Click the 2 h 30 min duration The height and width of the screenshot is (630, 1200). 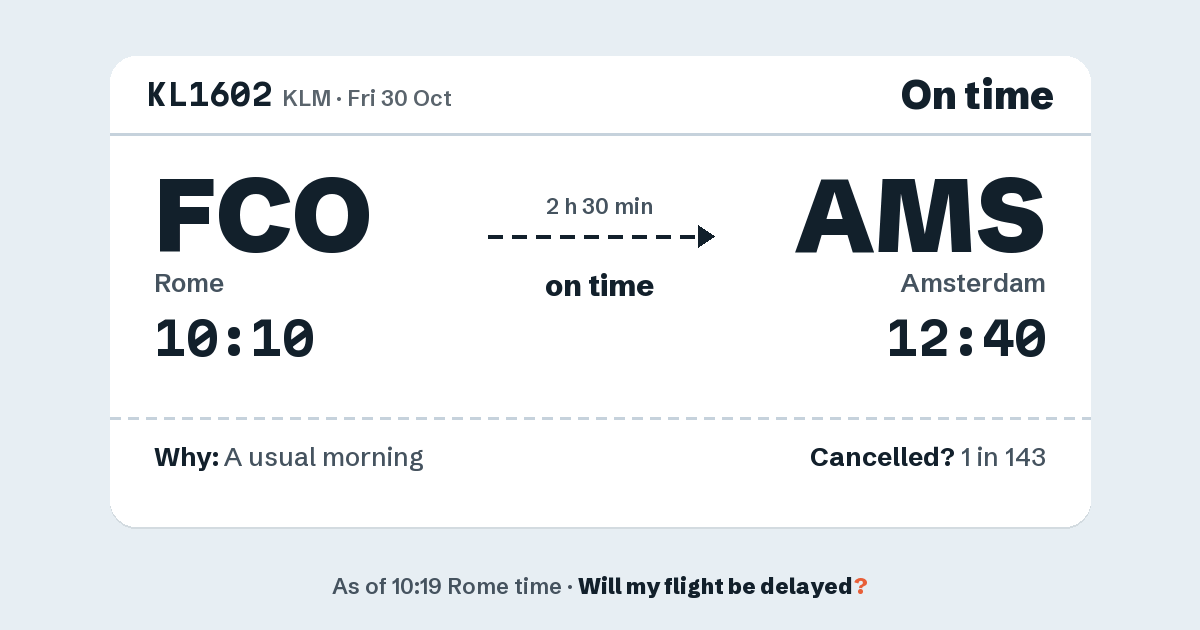click(599, 207)
